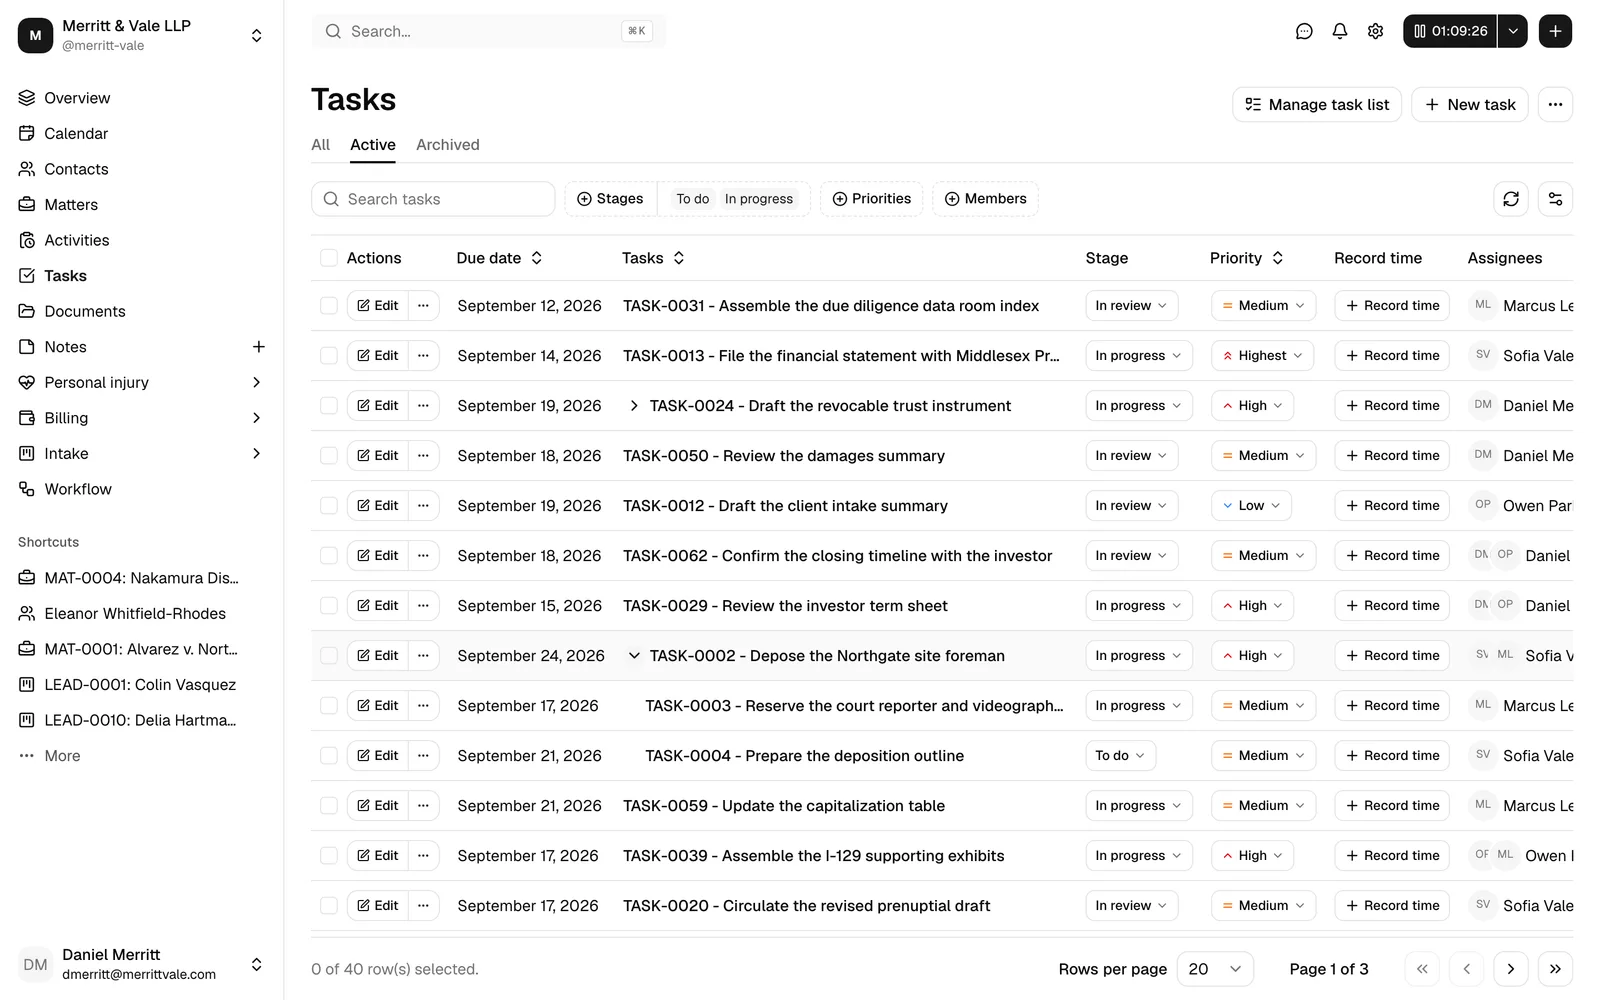Open row actions menu for TASK-0050
The image size is (1600, 1000).
pos(423,456)
